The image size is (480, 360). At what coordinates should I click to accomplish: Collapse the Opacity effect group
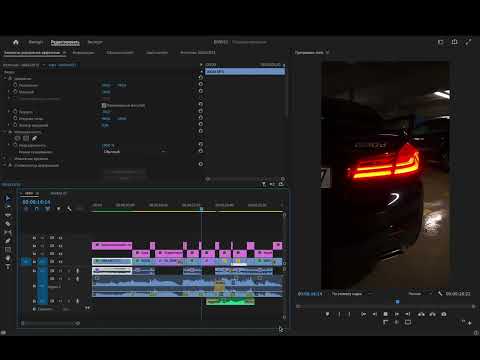click(x=5, y=132)
